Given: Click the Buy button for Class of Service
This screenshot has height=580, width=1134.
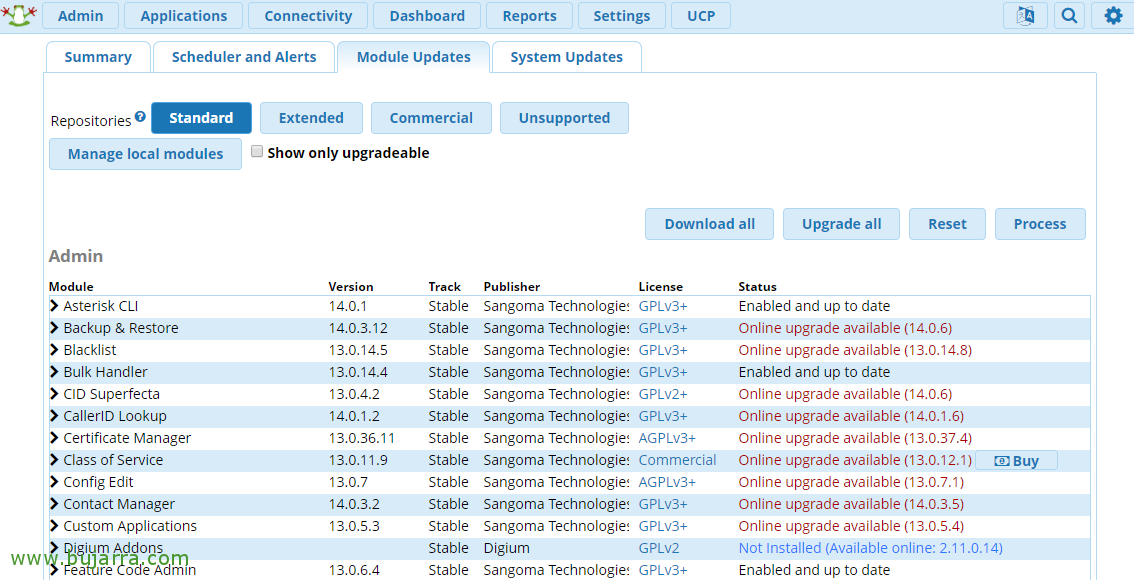Looking at the screenshot, I should click(1016, 461).
